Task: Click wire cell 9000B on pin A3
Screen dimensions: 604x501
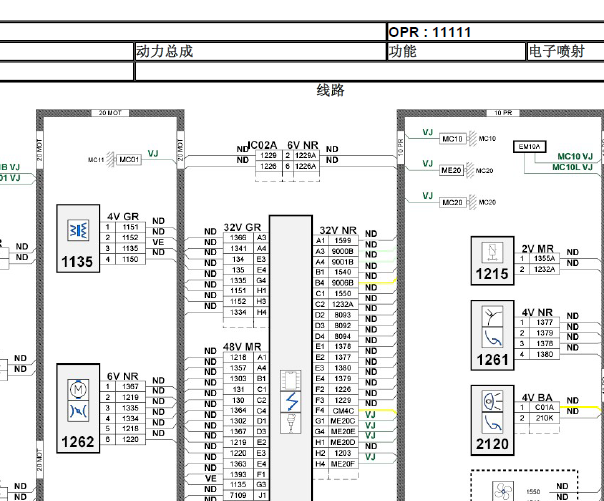Action: coord(343,251)
